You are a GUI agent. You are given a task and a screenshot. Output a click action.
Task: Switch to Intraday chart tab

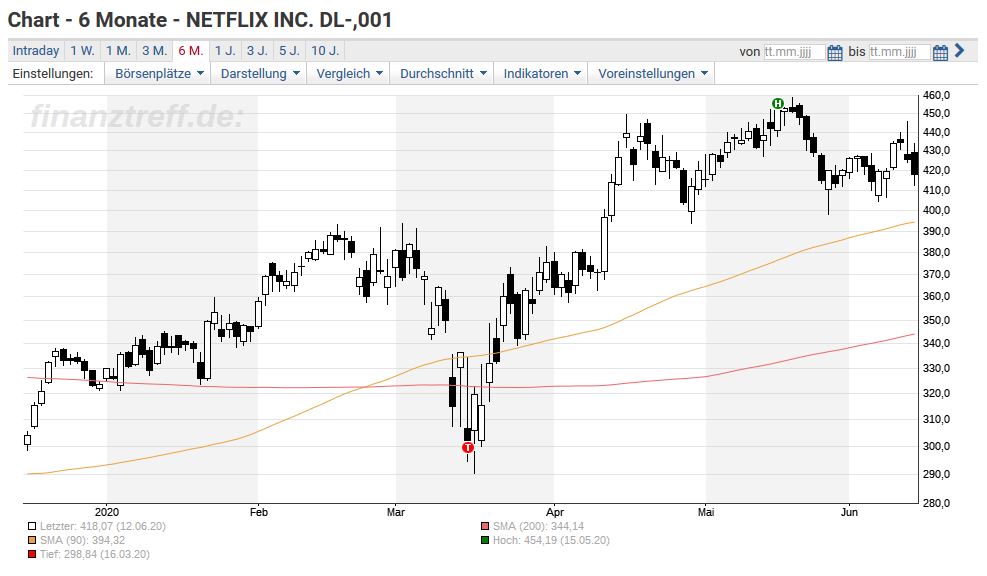click(36, 50)
